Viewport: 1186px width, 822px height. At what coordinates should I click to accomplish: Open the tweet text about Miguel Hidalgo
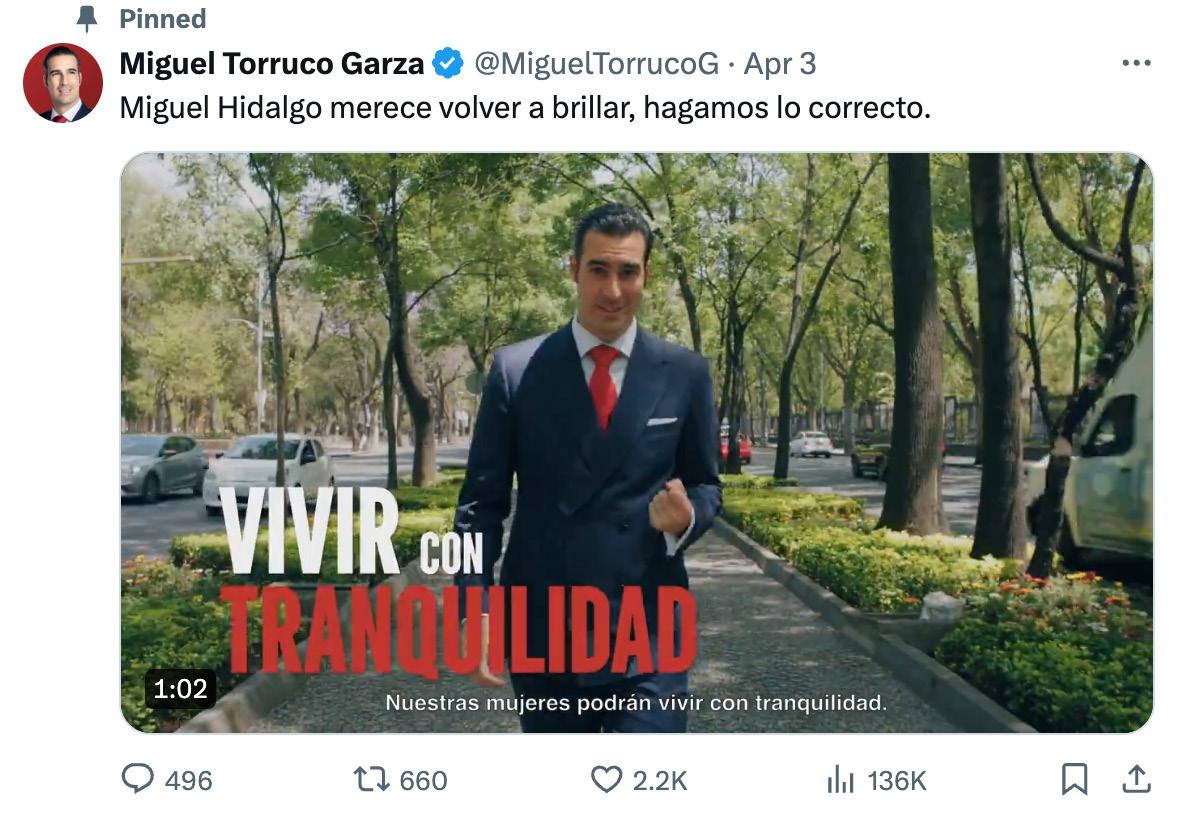525,108
